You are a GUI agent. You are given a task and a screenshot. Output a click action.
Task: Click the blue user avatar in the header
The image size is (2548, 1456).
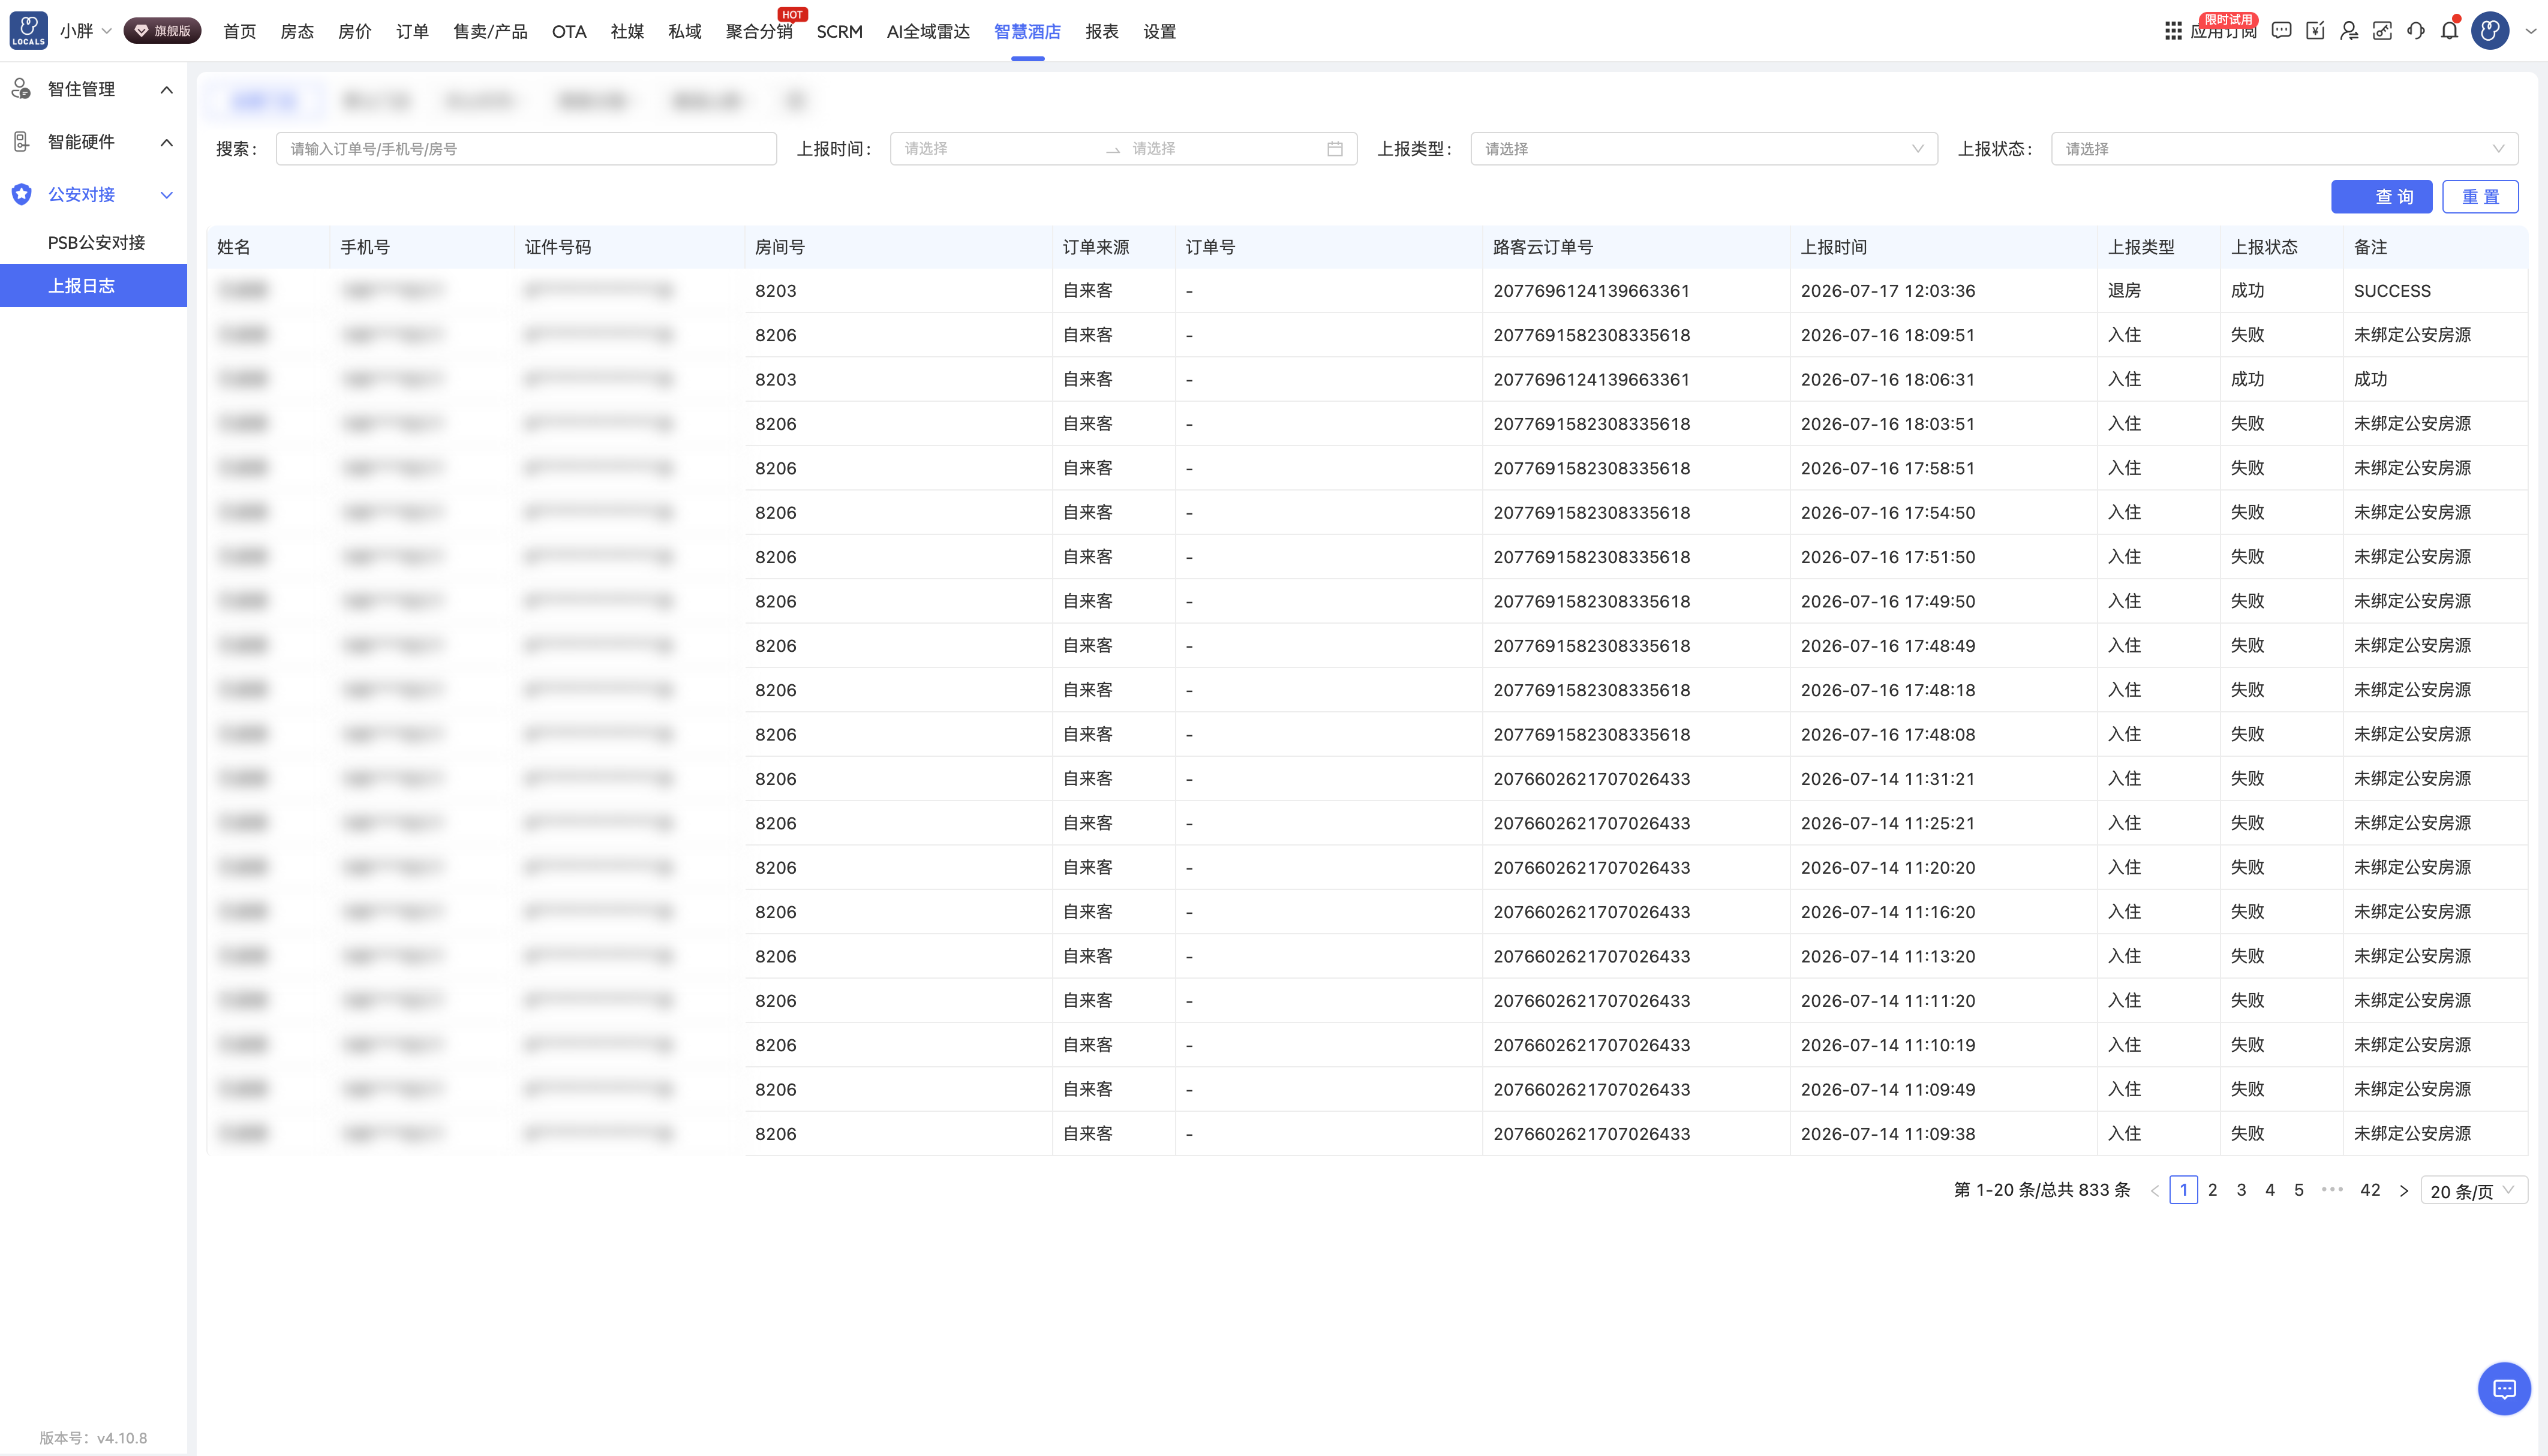2490,31
